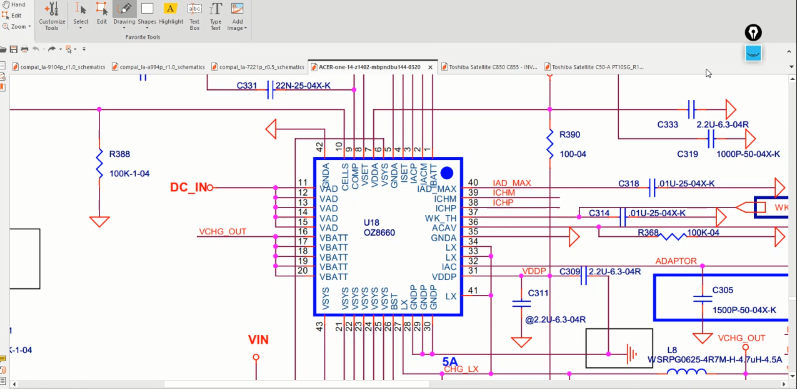Screen dimensions: 797x389
Task: Close the ACER-one-14-z1402 document tab
Action: coord(431,67)
